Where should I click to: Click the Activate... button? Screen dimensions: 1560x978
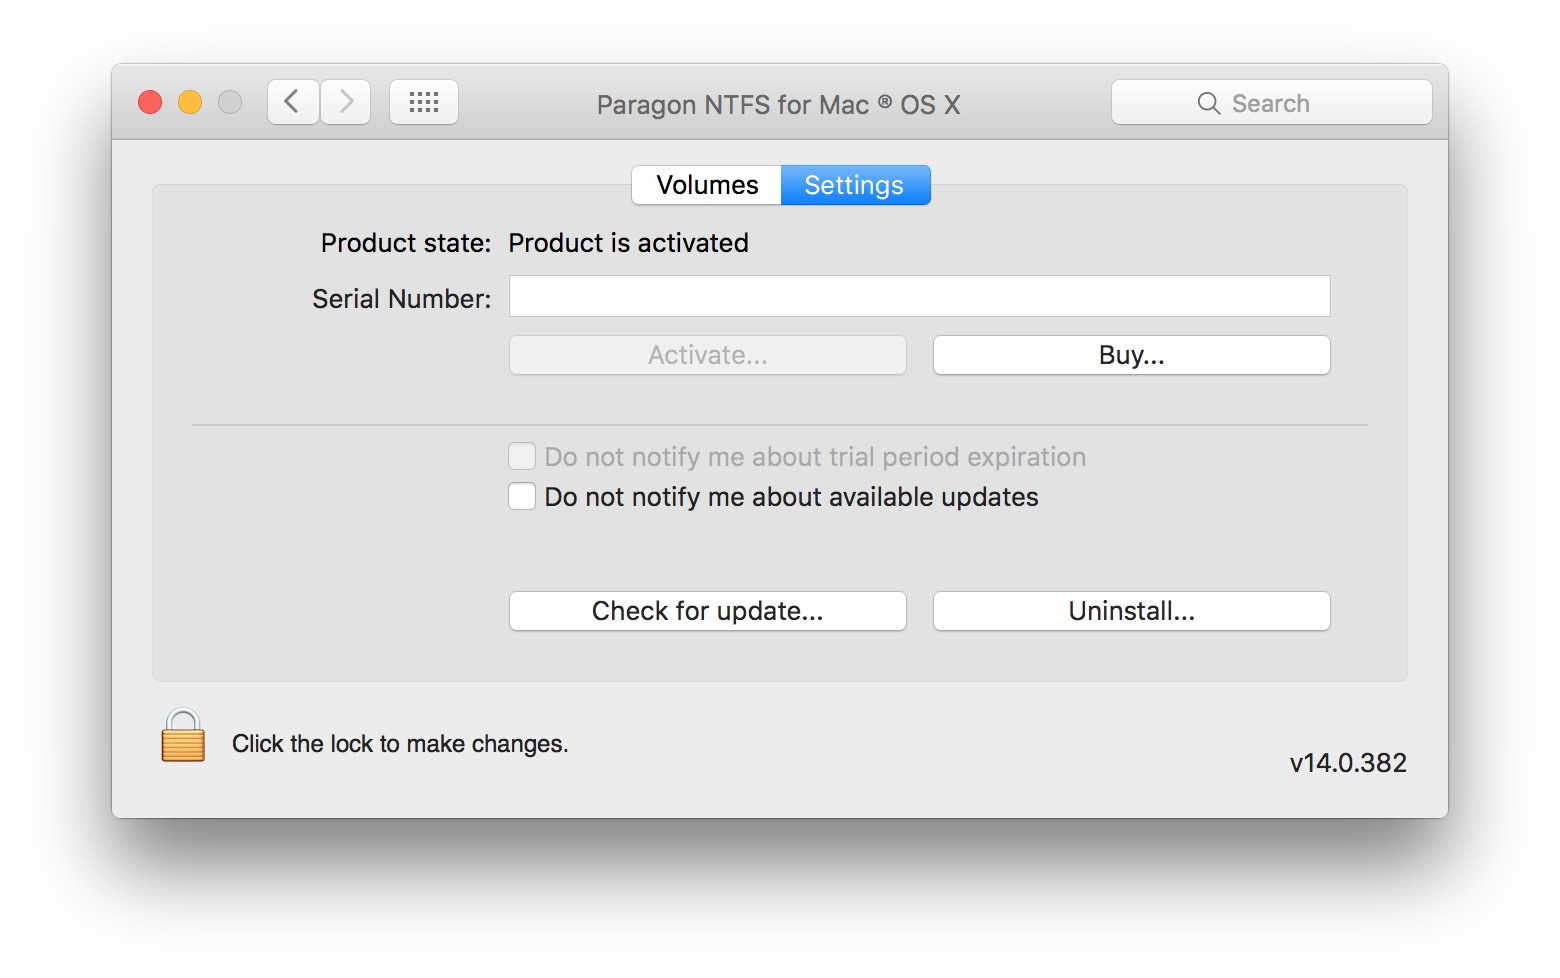coord(708,355)
